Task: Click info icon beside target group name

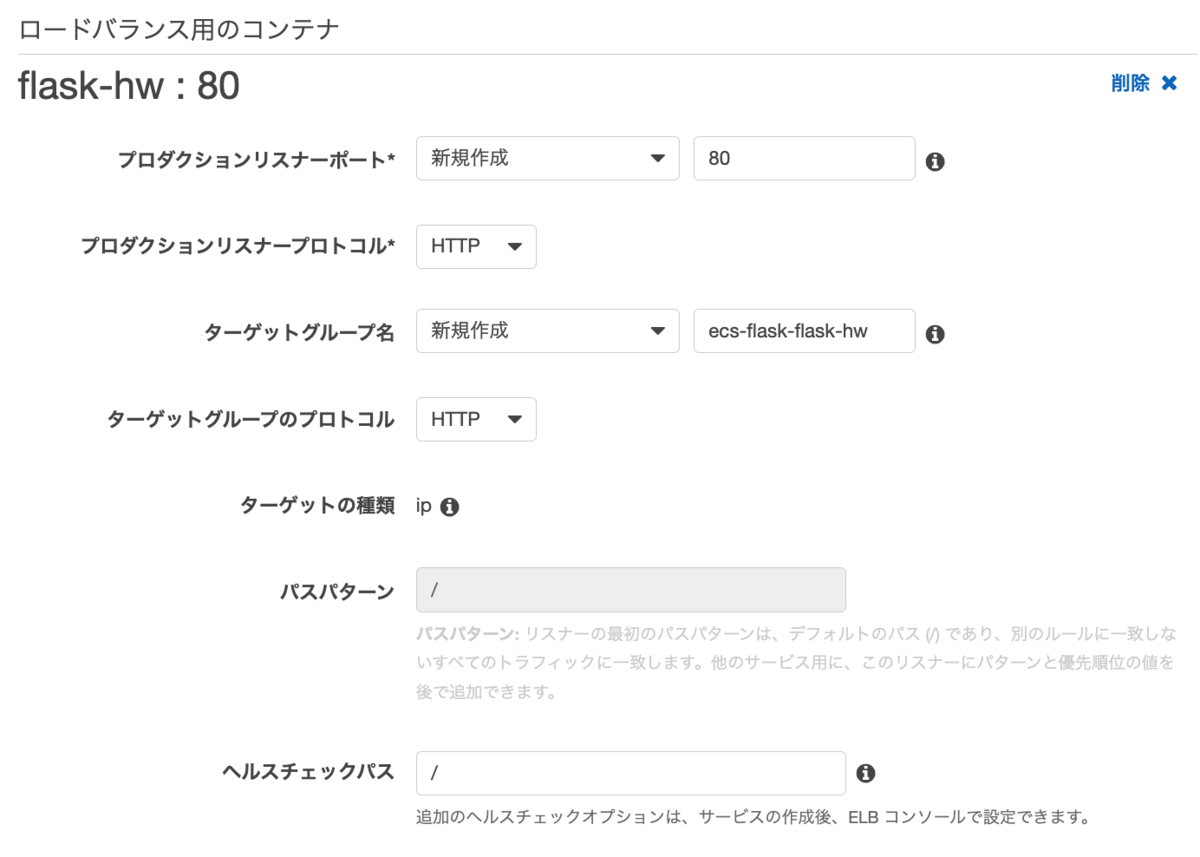Action: pos(935,334)
